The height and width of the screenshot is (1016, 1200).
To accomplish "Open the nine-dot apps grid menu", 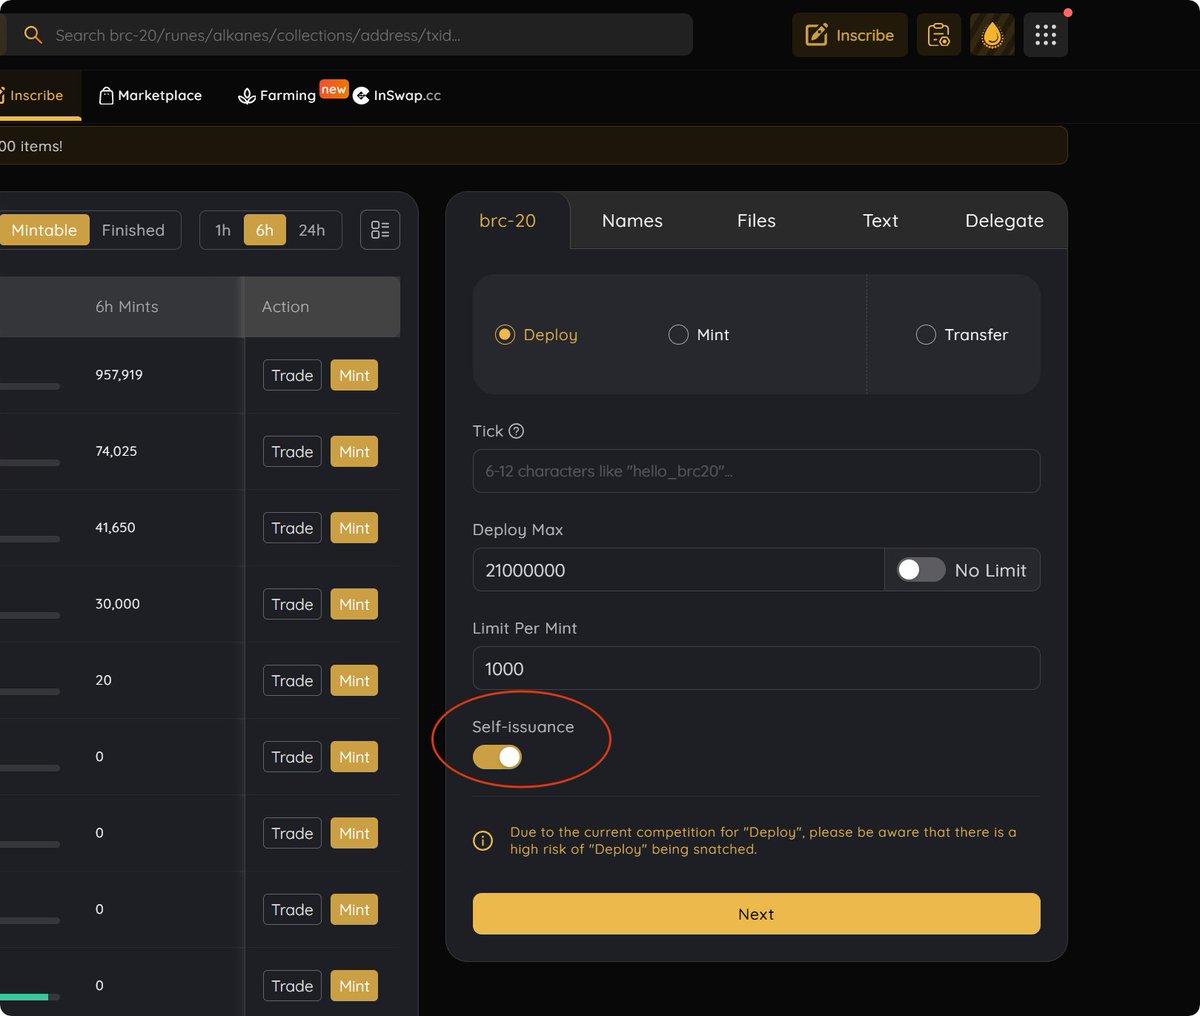I will pyautogui.click(x=1045, y=35).
